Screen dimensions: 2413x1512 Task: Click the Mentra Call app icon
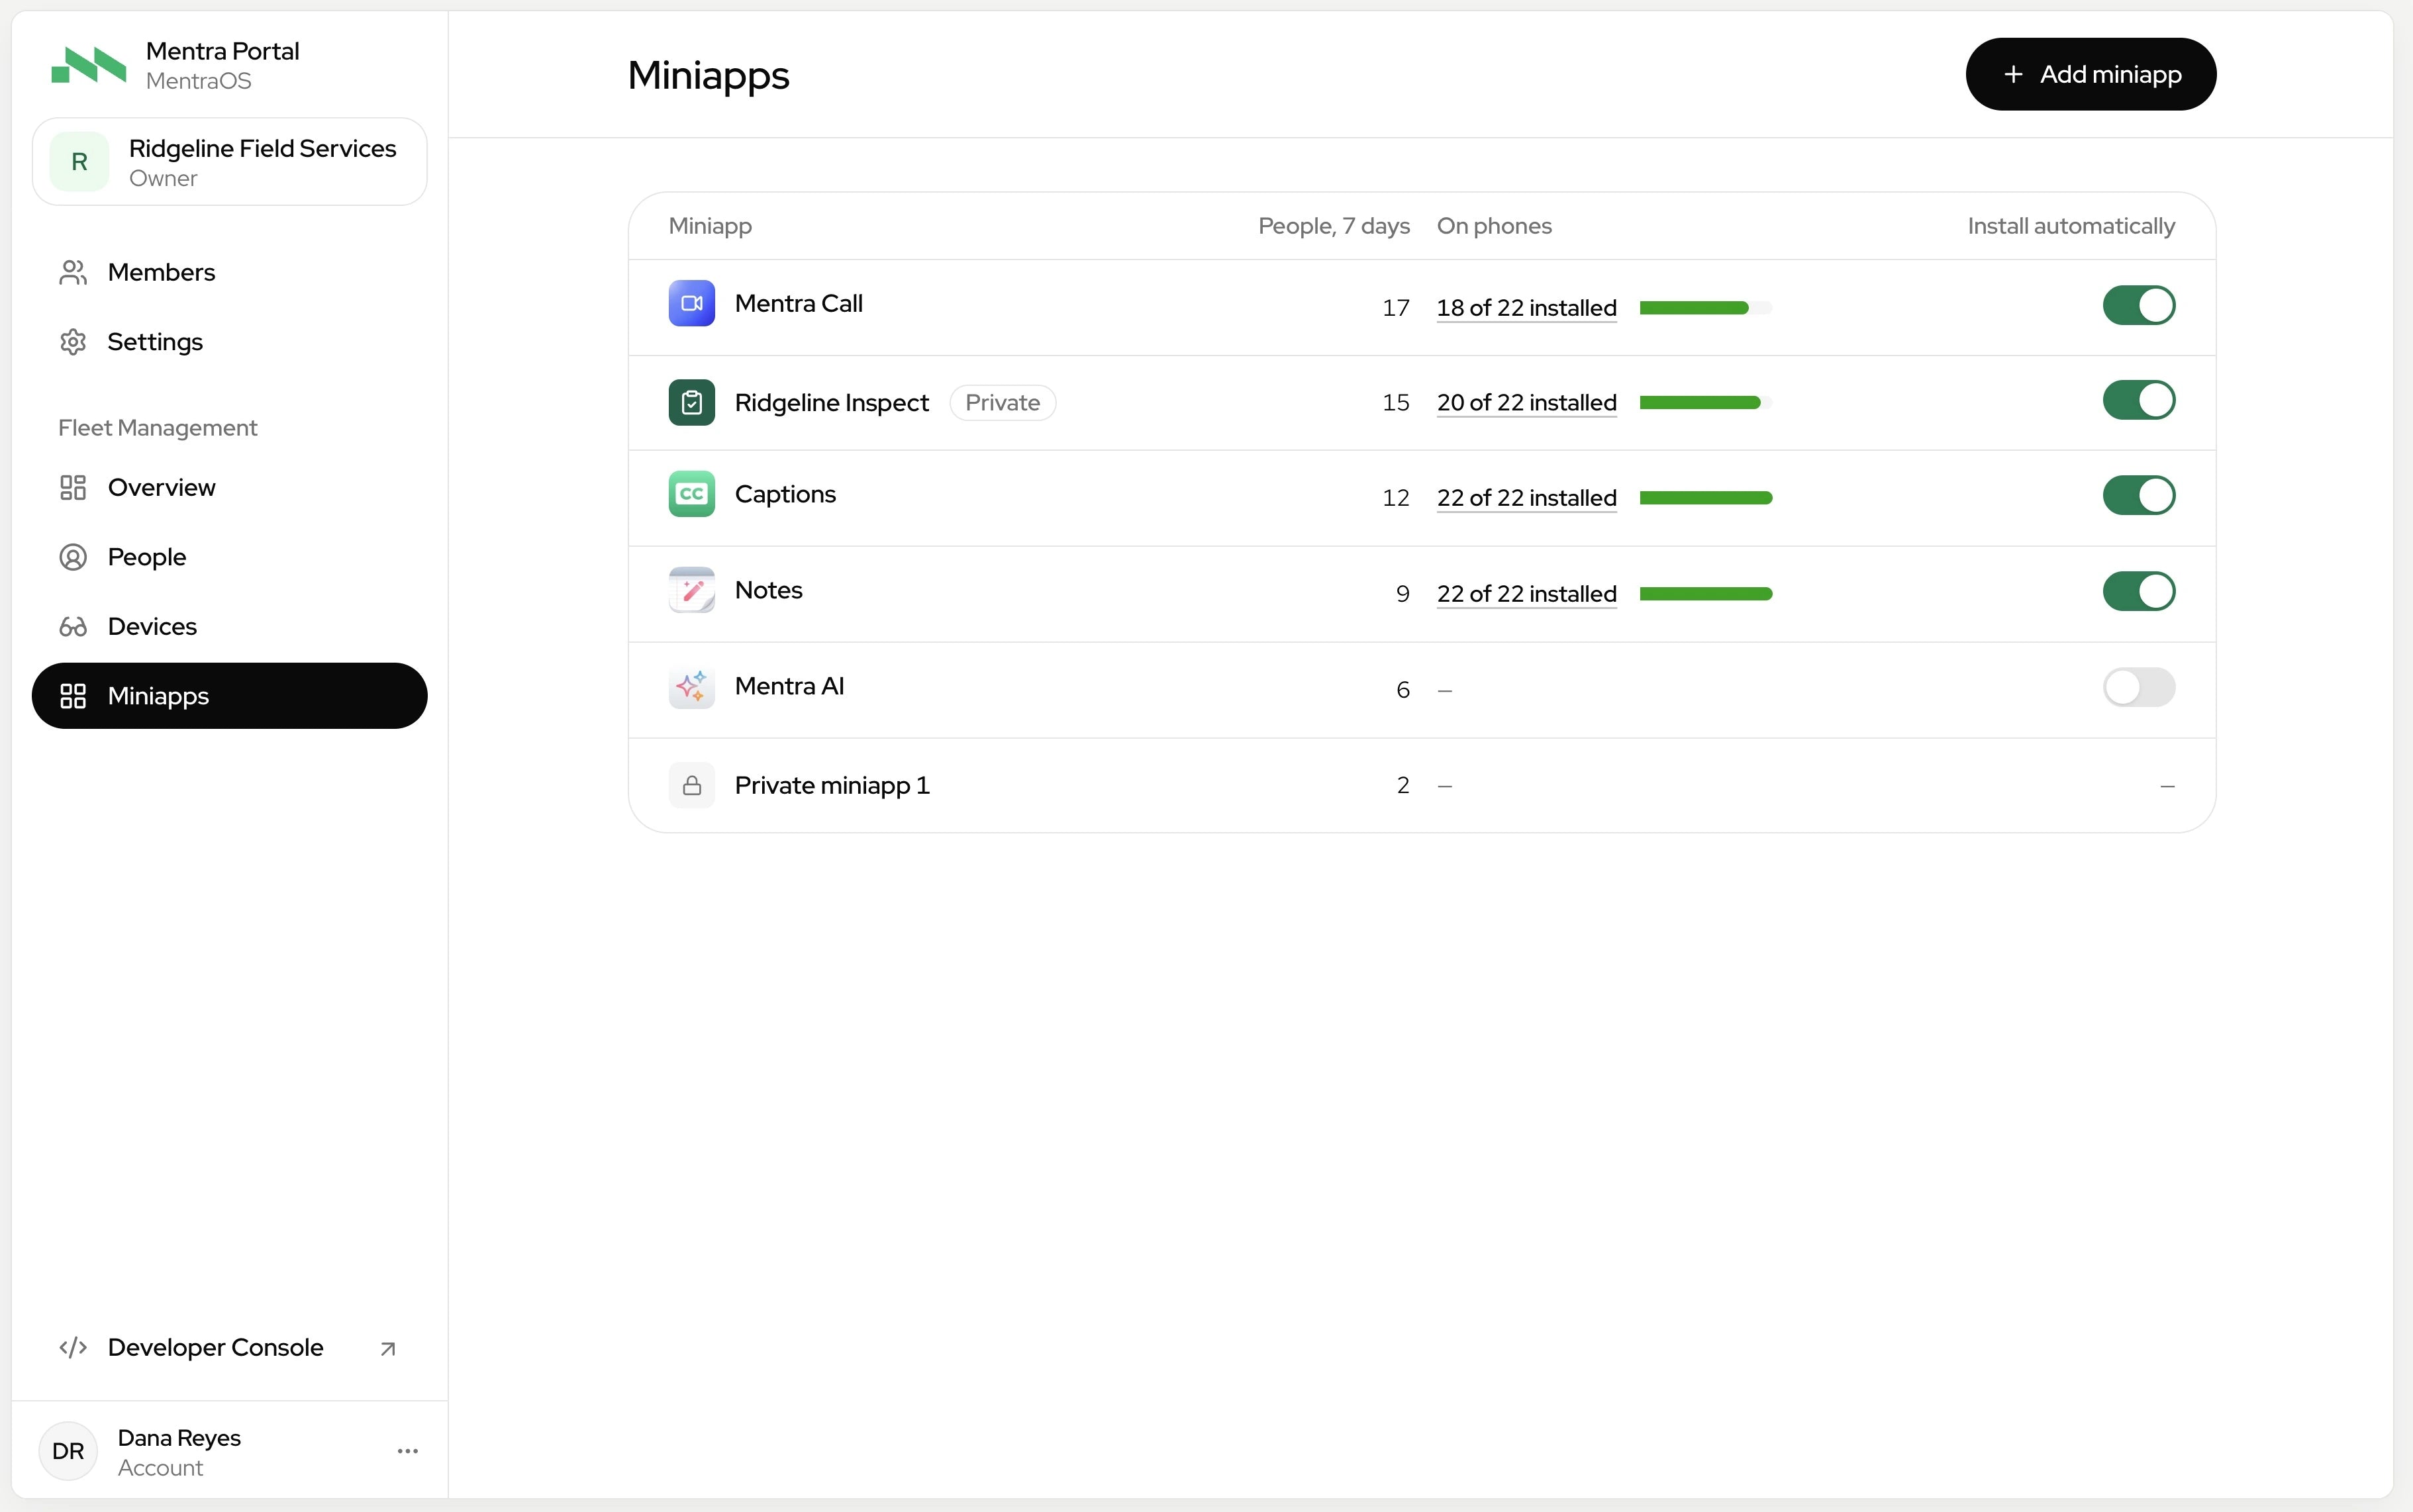pos(691,303)
